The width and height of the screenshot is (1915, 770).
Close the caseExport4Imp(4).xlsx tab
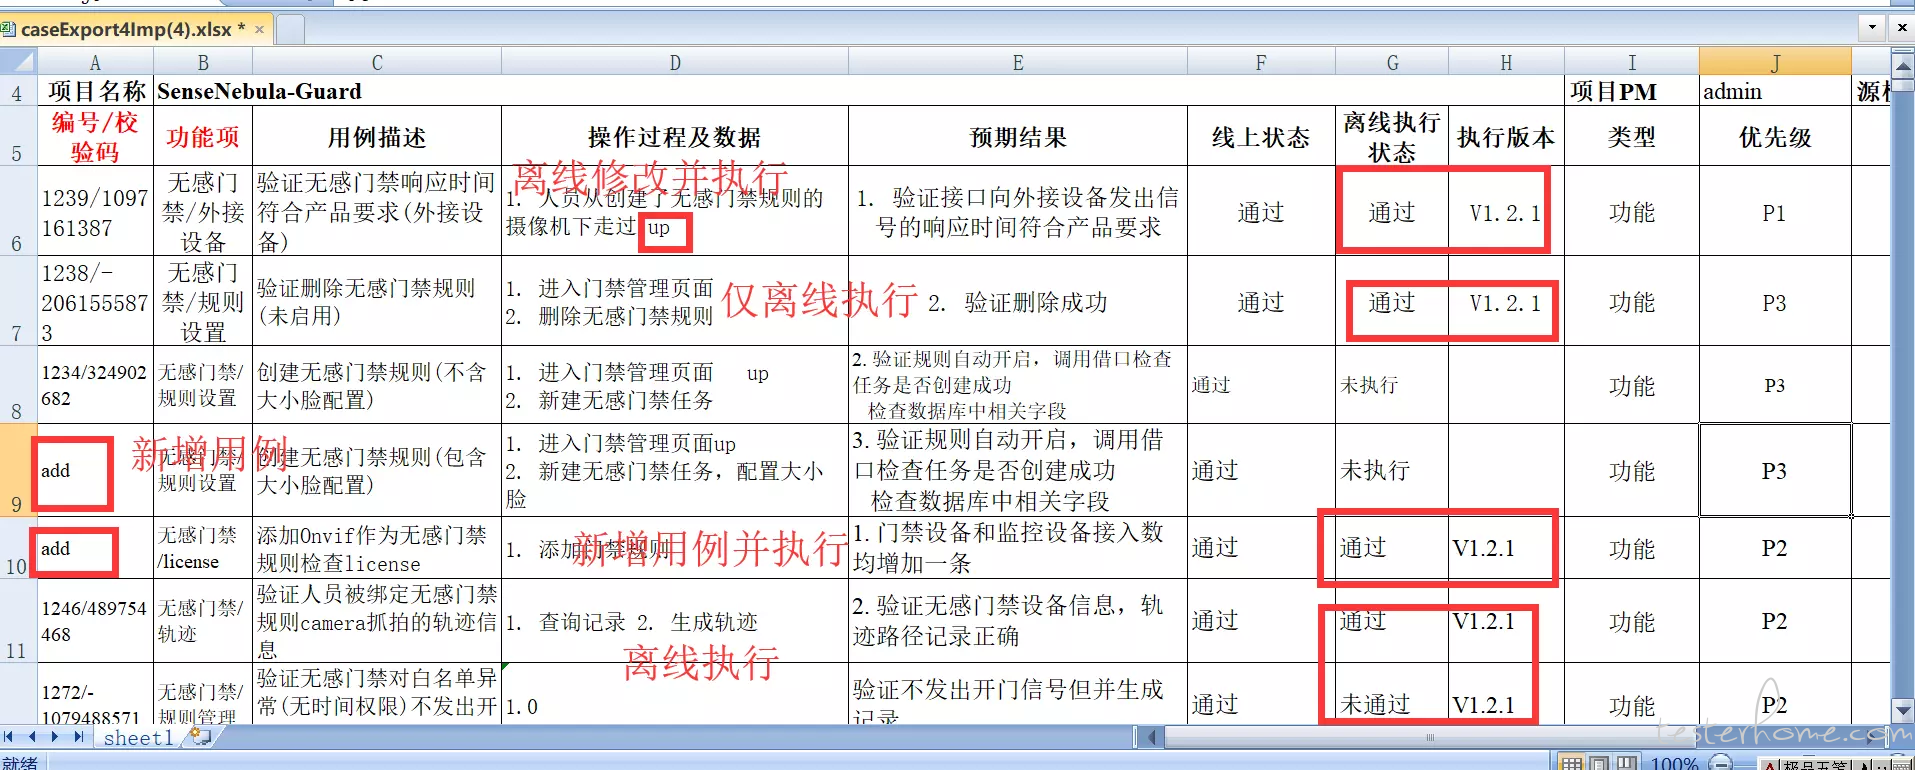[x=259, y=30]
